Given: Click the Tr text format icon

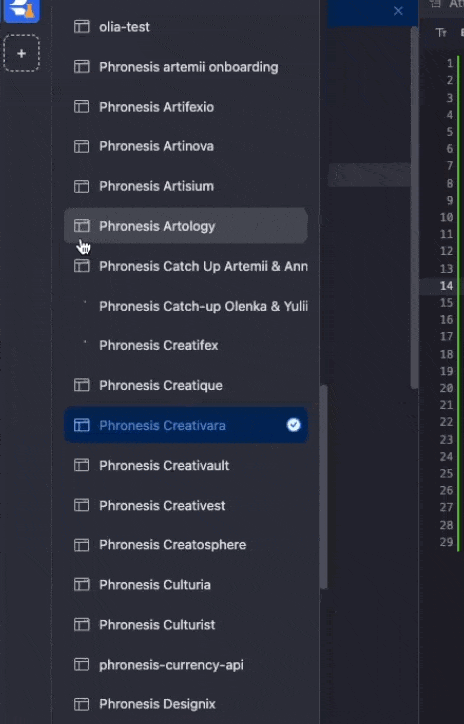Looking at the screenshot, I should (441, 32).
